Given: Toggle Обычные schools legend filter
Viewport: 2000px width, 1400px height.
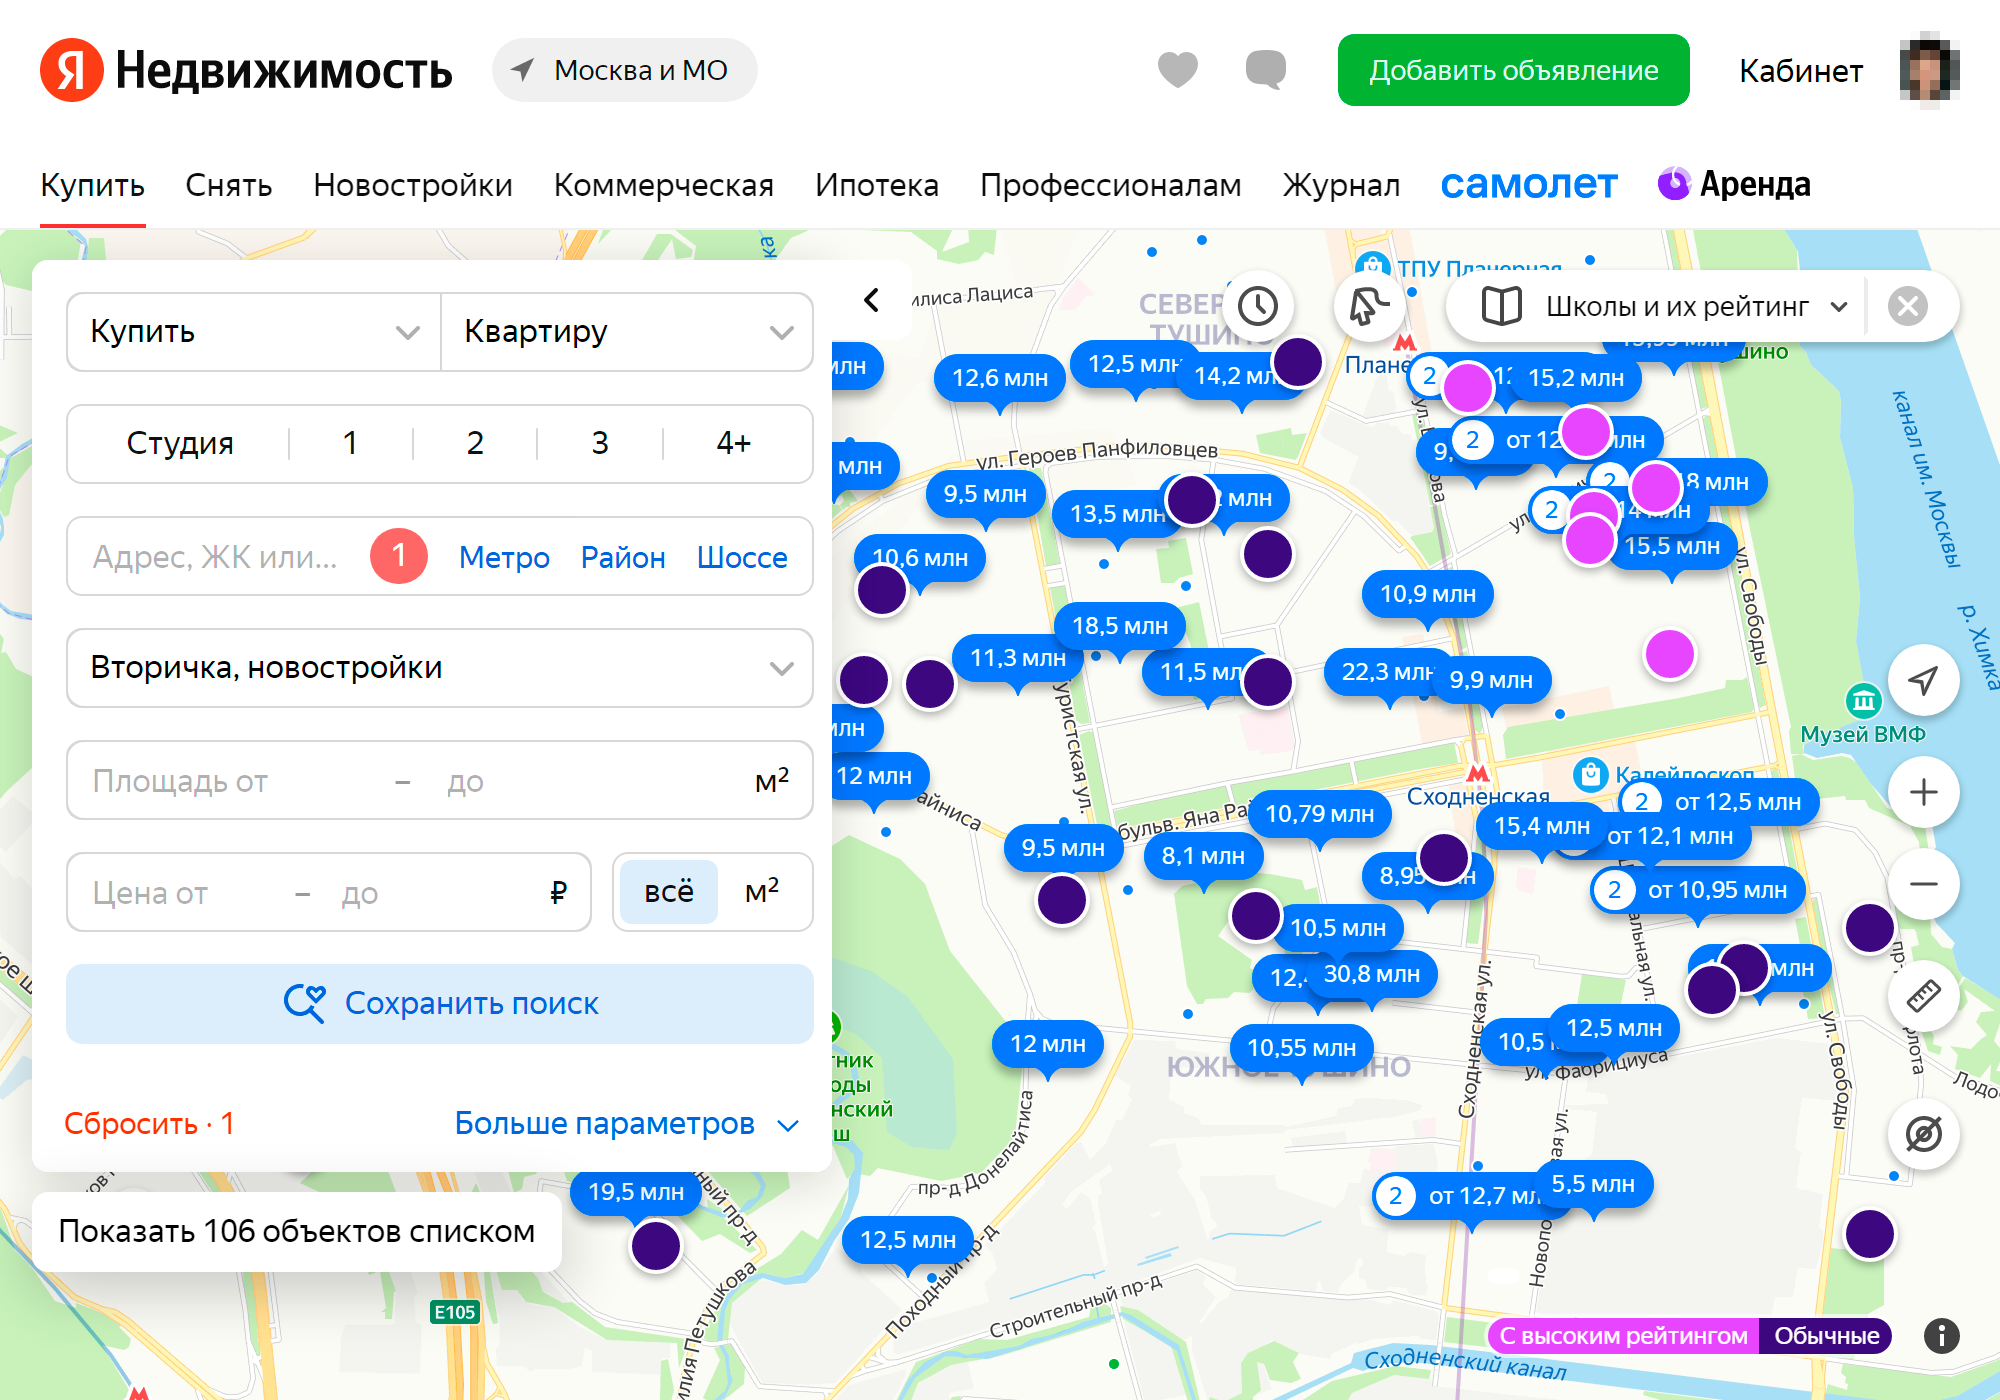Looking at the screenshot, I should pos(1826,1336).
